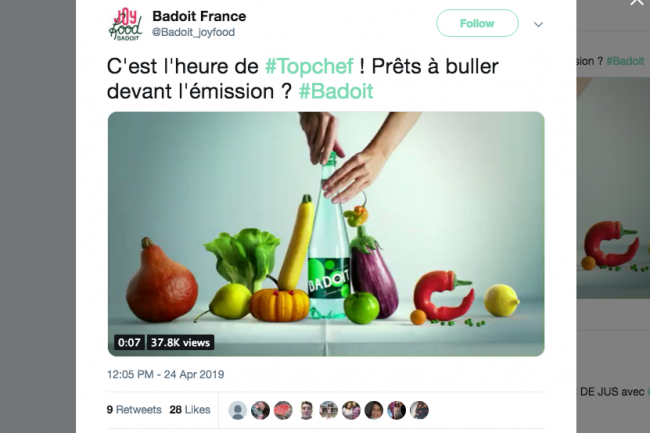This screenshot has height=433, width=650.
Task: Open the #Topchef hashtag link
Action: 309,66
